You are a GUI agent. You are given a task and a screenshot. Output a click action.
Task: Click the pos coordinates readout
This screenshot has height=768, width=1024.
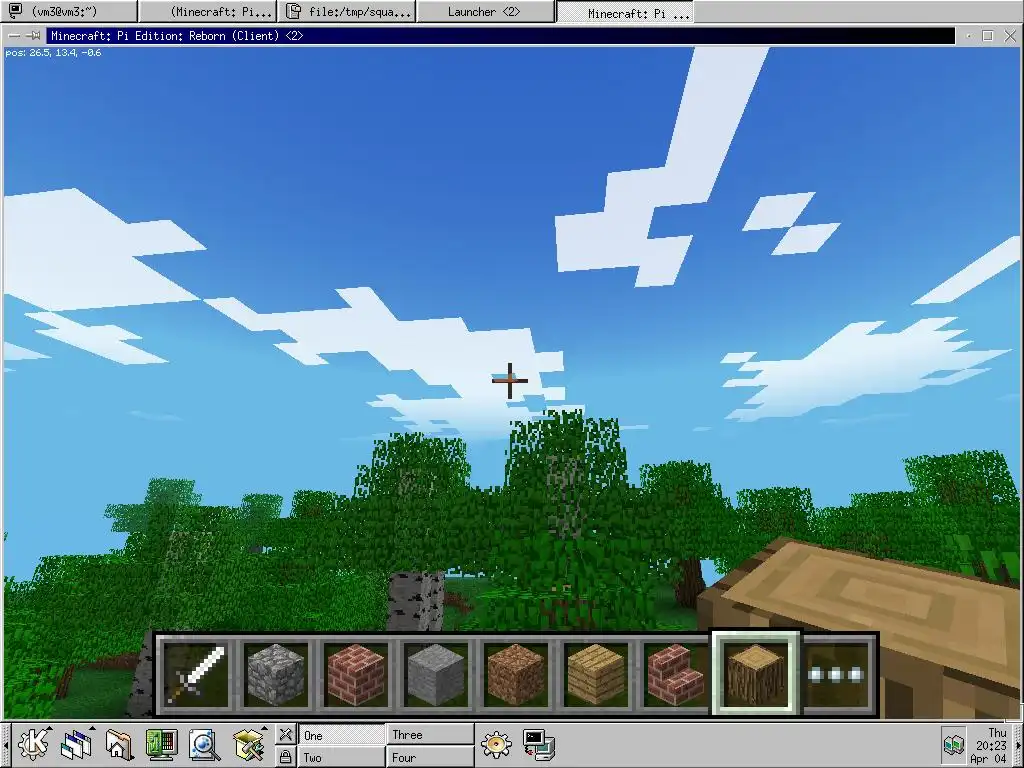click(x=54, y=53)
